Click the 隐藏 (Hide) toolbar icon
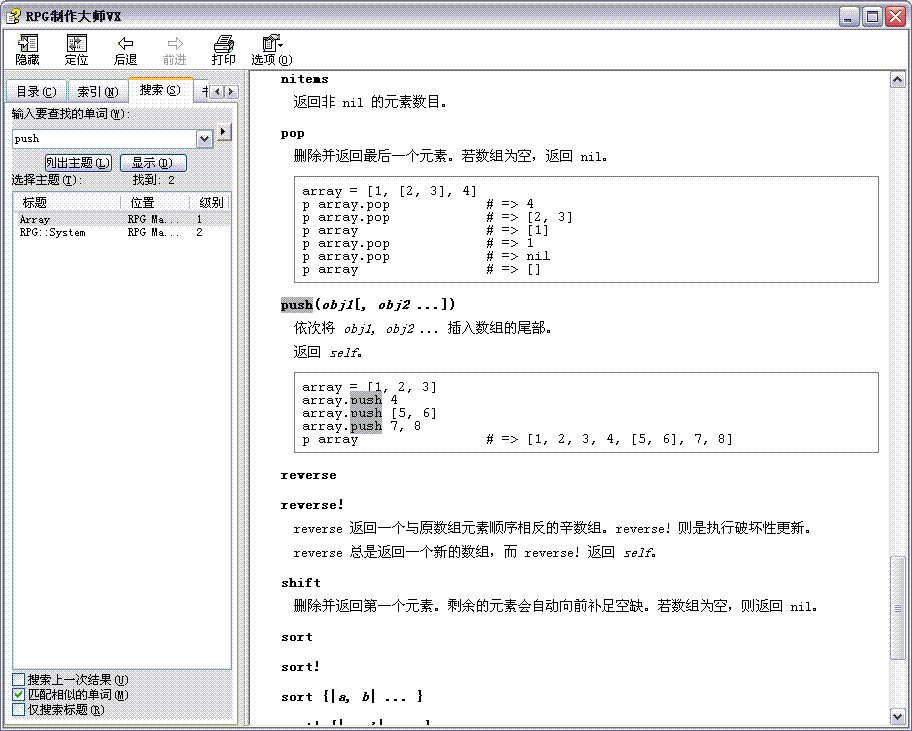Viewport: 912px width, 731px height. click(x=27, y=49)
